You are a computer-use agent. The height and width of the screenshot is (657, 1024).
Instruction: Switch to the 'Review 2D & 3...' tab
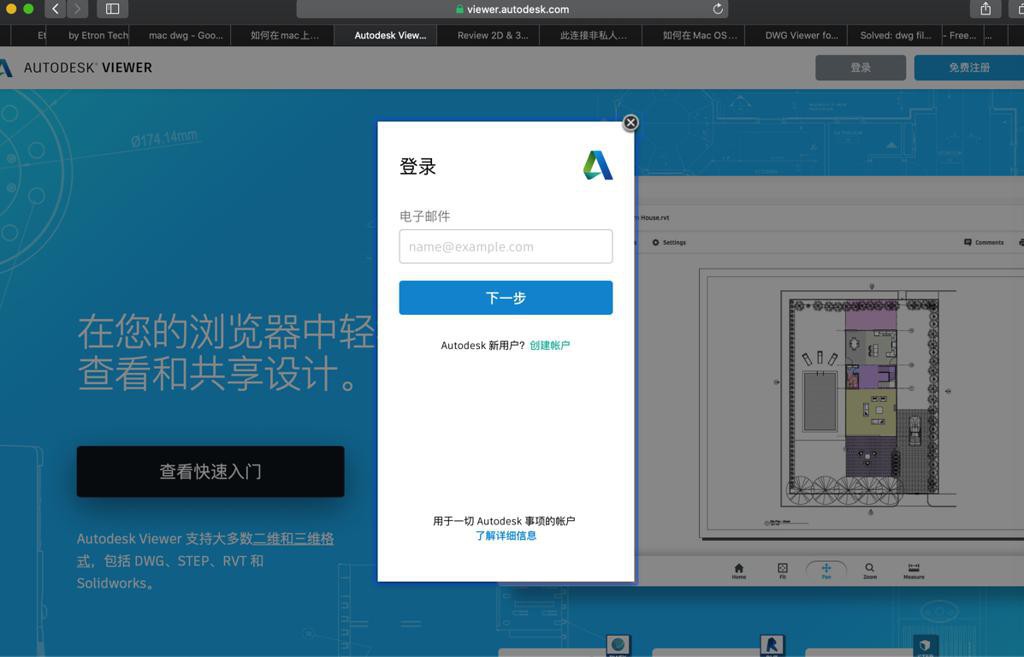[492, 35]
